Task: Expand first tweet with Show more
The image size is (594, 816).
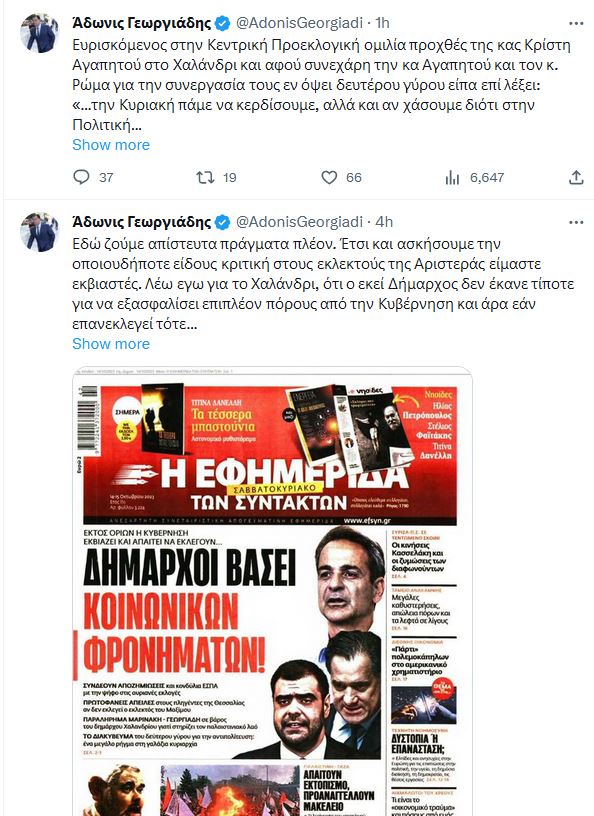Action: [111, 145]
